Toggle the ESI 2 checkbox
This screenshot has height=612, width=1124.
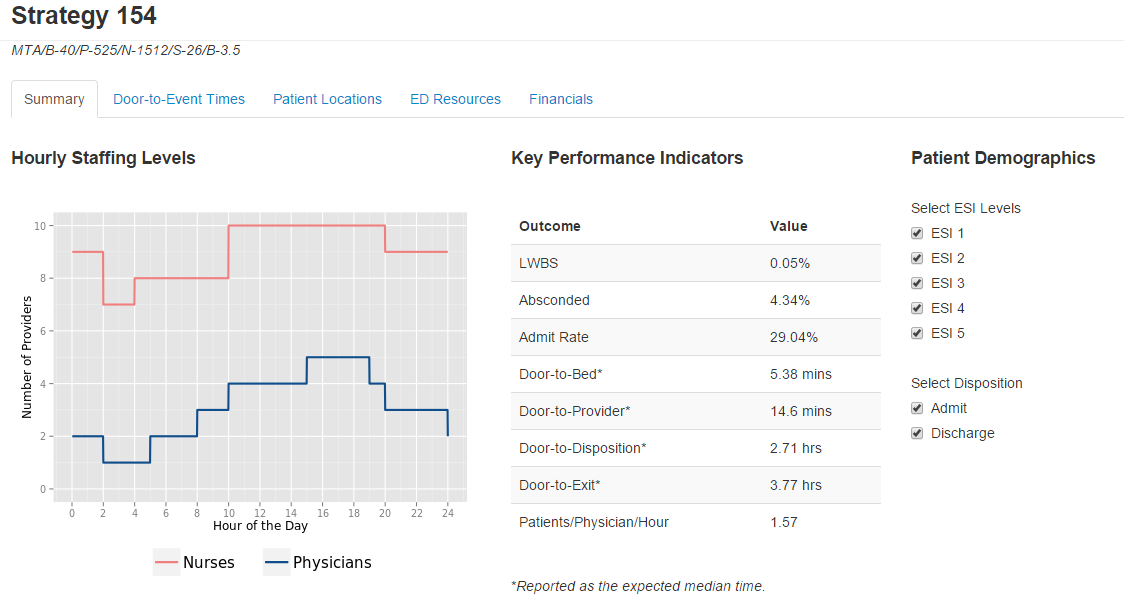point(917,258)
